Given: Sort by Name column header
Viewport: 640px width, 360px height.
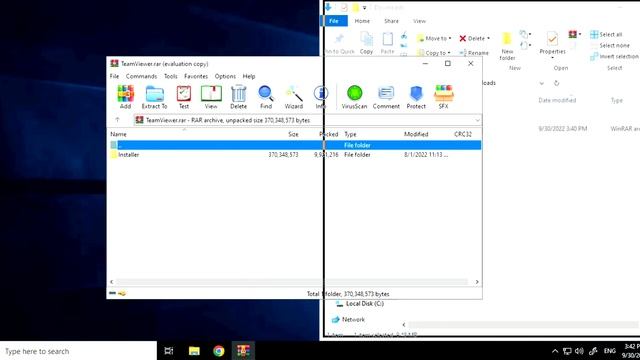Looking at the screenshot, I should [x=118, y=134].
